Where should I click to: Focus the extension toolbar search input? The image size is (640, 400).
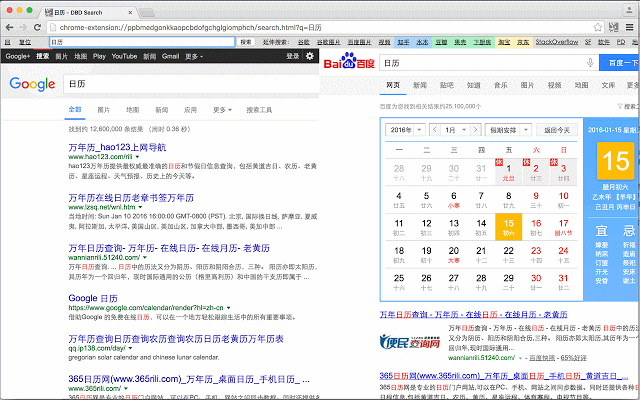click(x=142, y=42)
